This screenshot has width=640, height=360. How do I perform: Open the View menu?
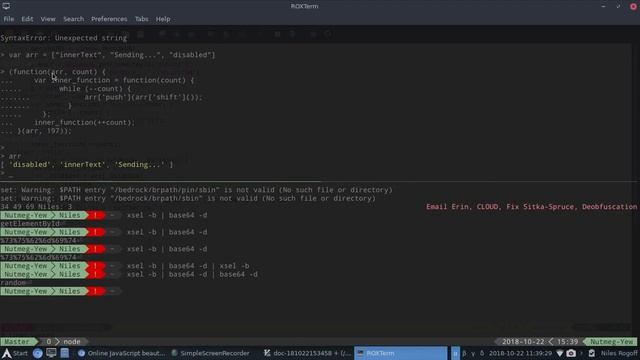pyautogui.click(x=48, y=19)
